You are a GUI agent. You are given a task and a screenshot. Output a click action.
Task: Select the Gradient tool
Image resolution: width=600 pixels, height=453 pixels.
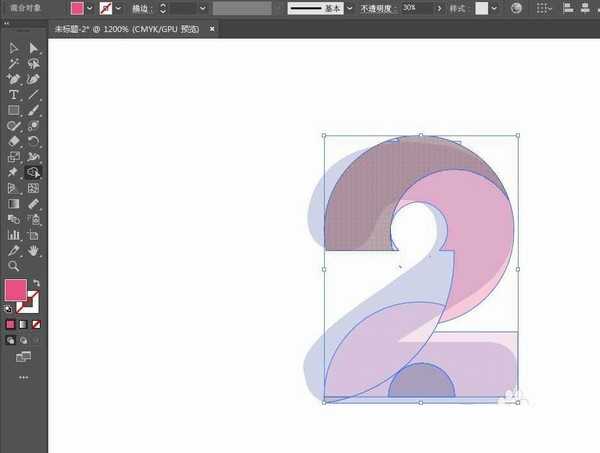(14, 203)
